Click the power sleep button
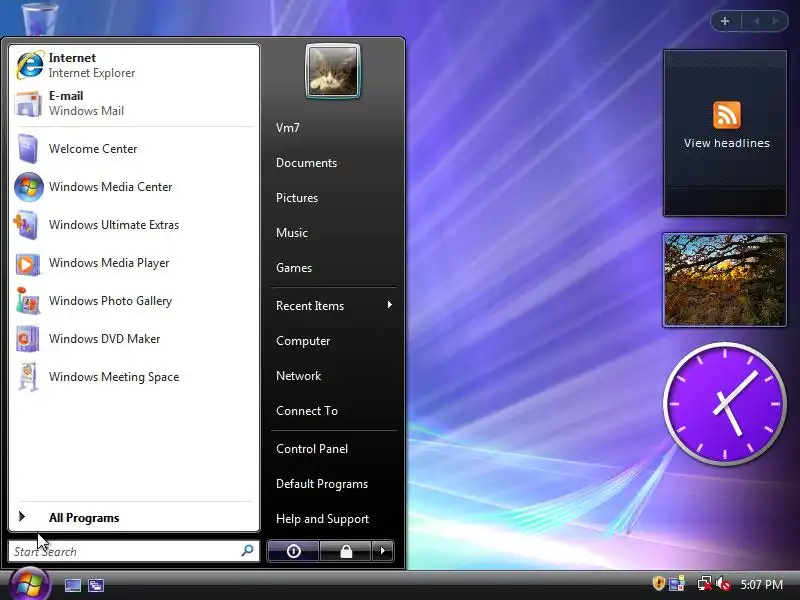Viewport: 800px width, 600px height. [x=293, y=551]
